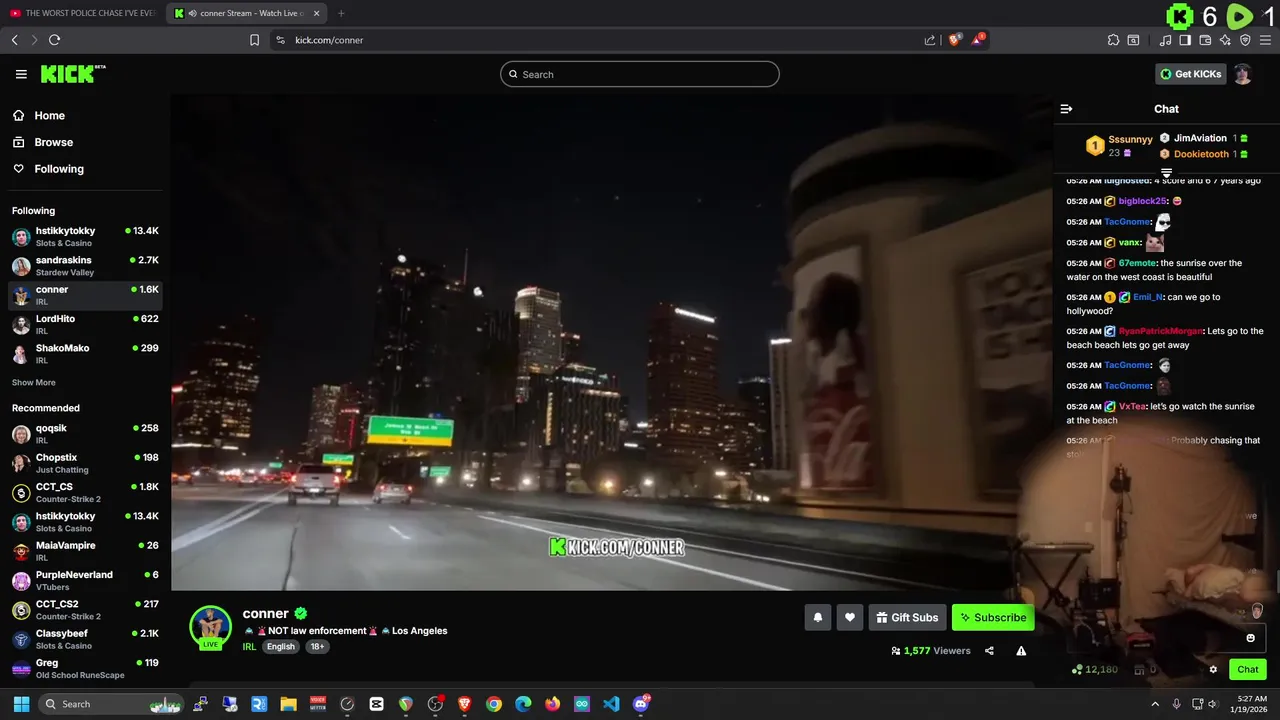Viewport: 1280px width, 720px height.
Task: Open recommended channel Chopstix
Action: [x=85, y=463]
